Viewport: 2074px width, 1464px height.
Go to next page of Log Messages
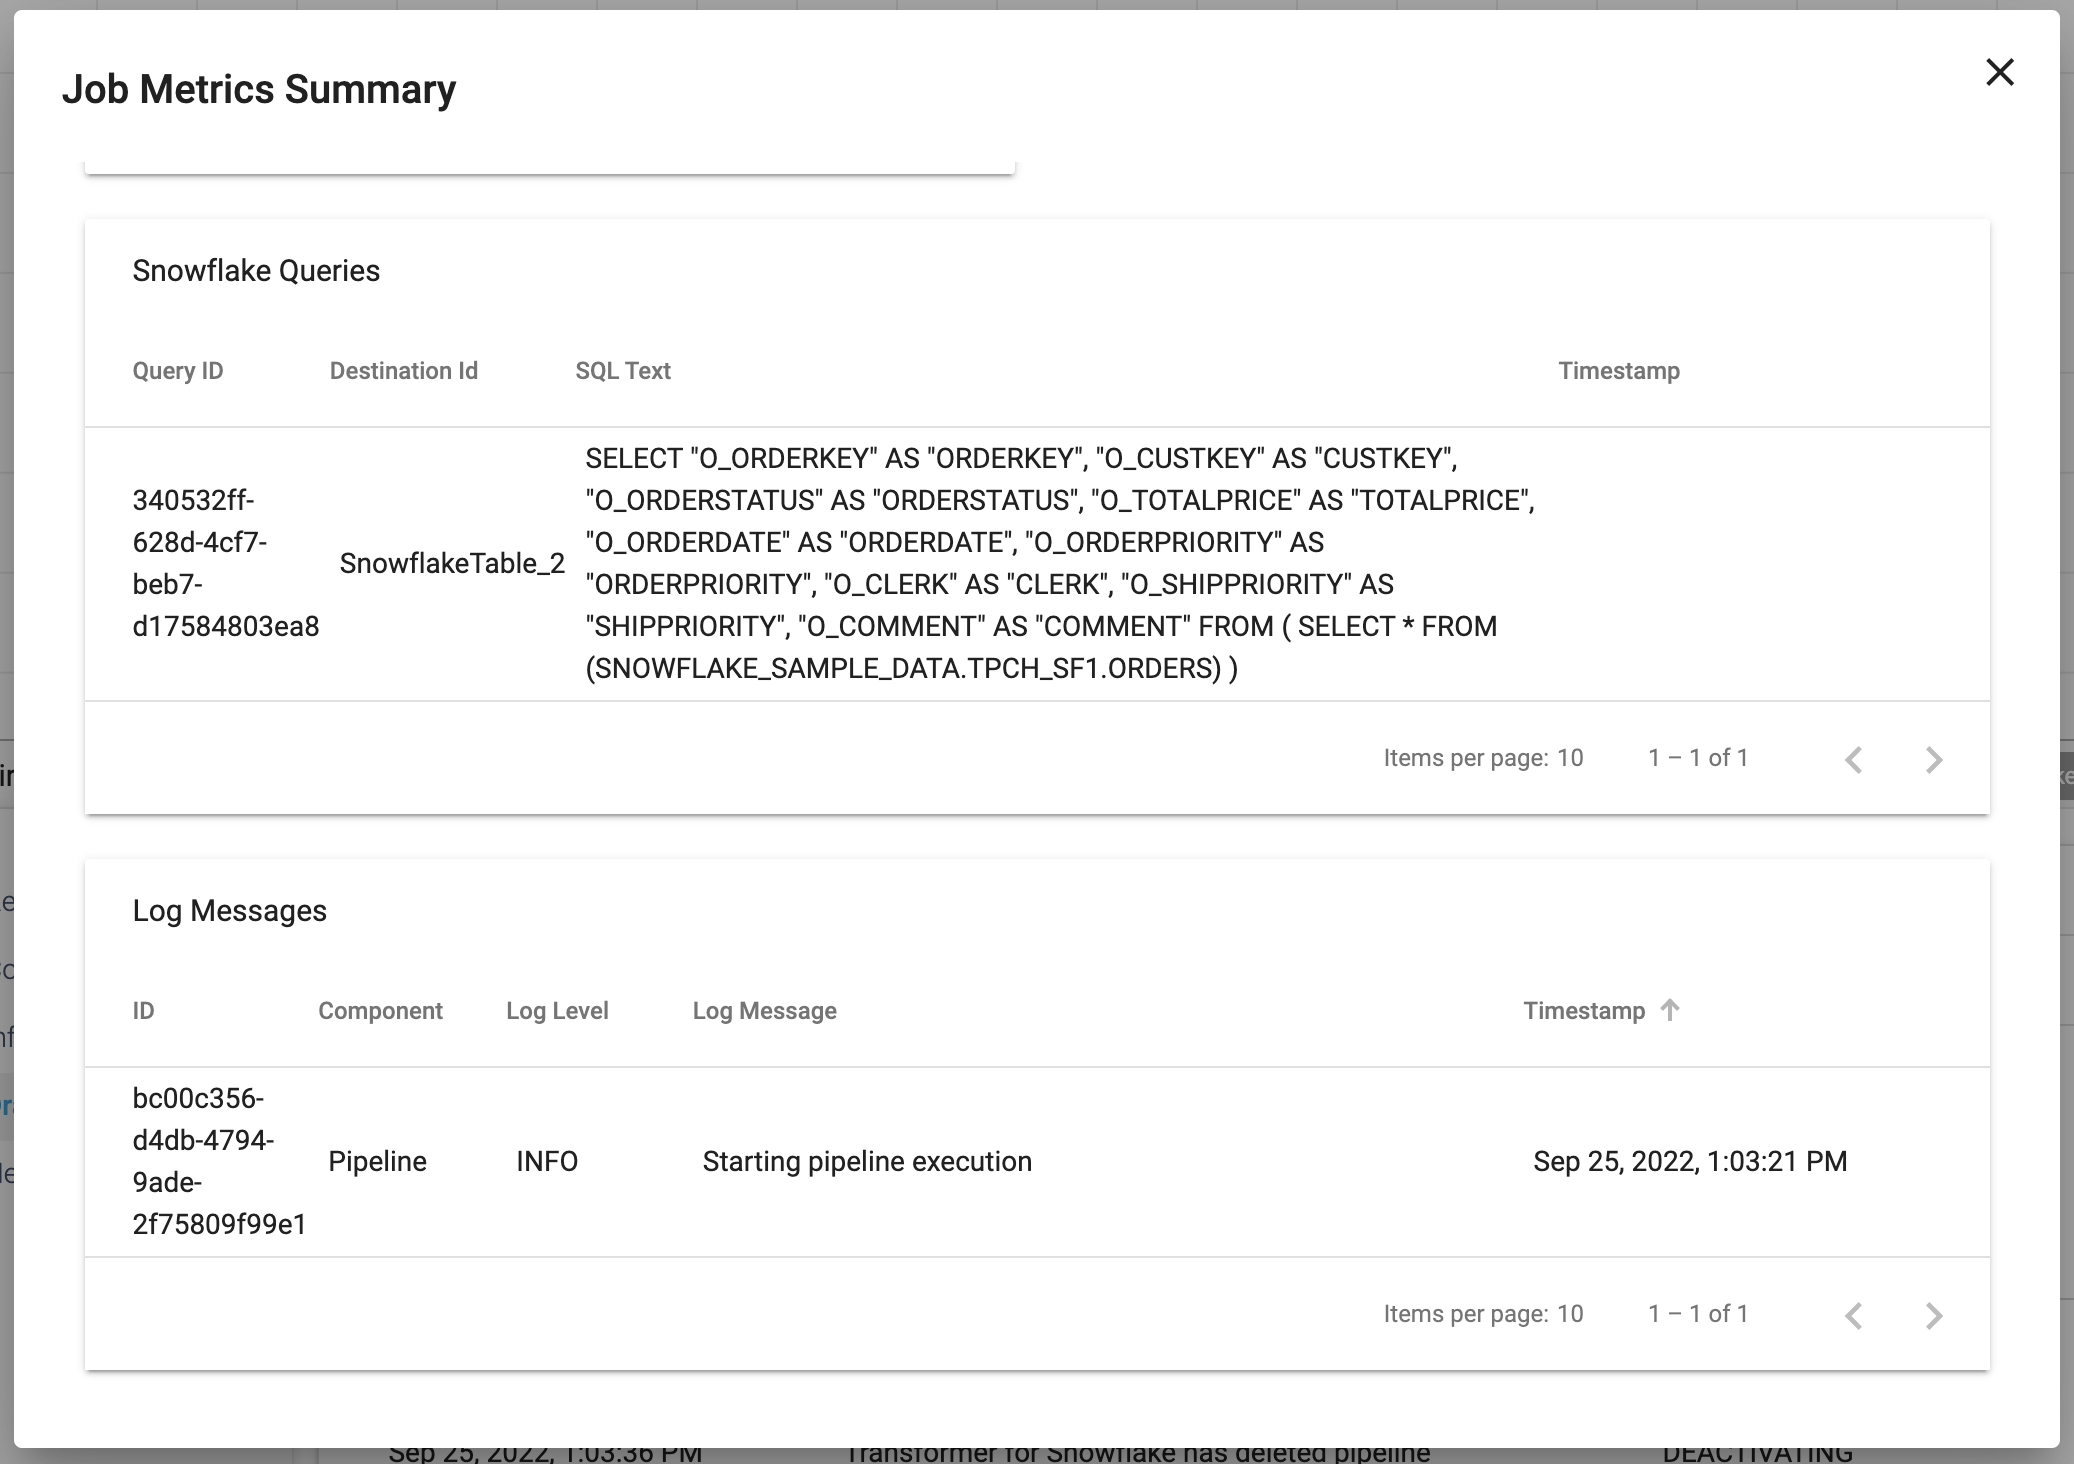(1932, 1314)
